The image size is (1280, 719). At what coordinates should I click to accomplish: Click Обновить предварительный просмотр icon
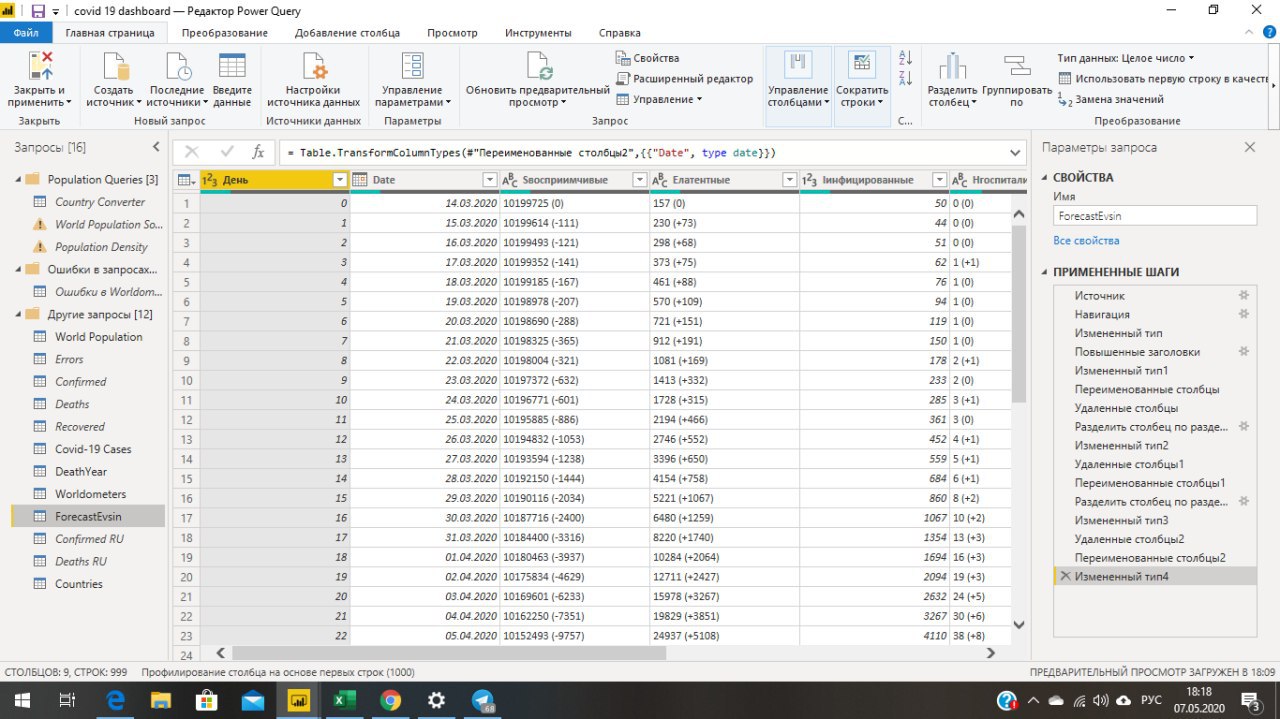click(538, 66)
